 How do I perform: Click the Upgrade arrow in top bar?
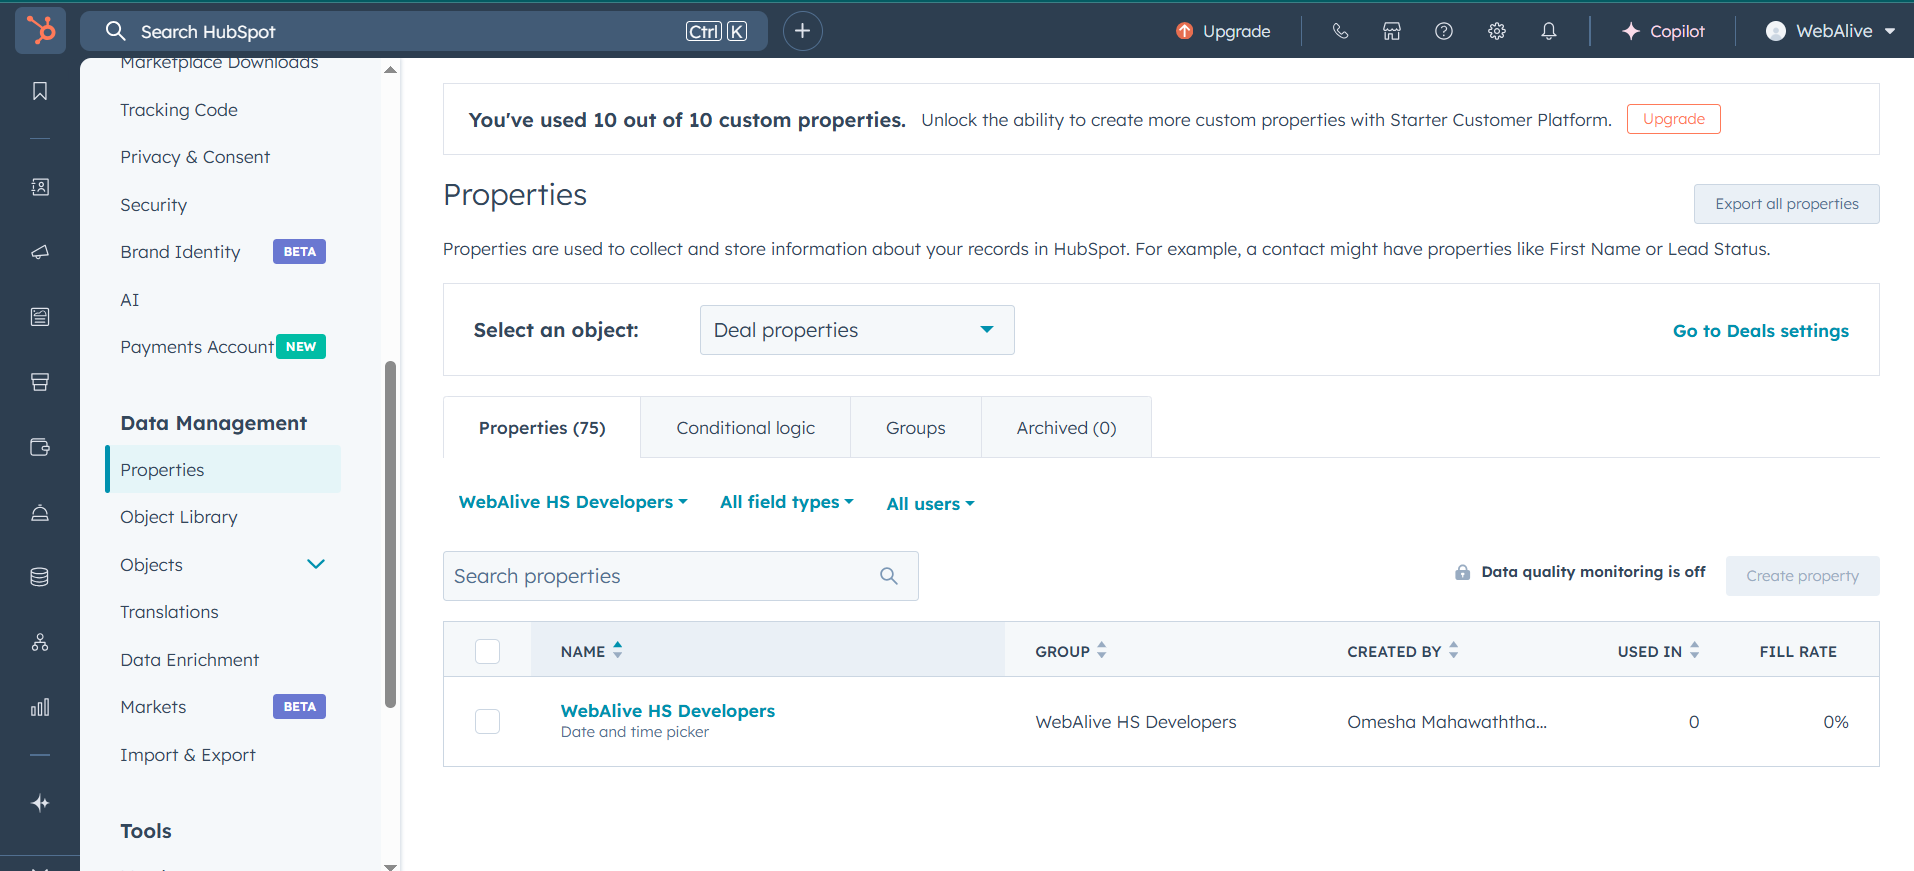(x=1185, y=31)
